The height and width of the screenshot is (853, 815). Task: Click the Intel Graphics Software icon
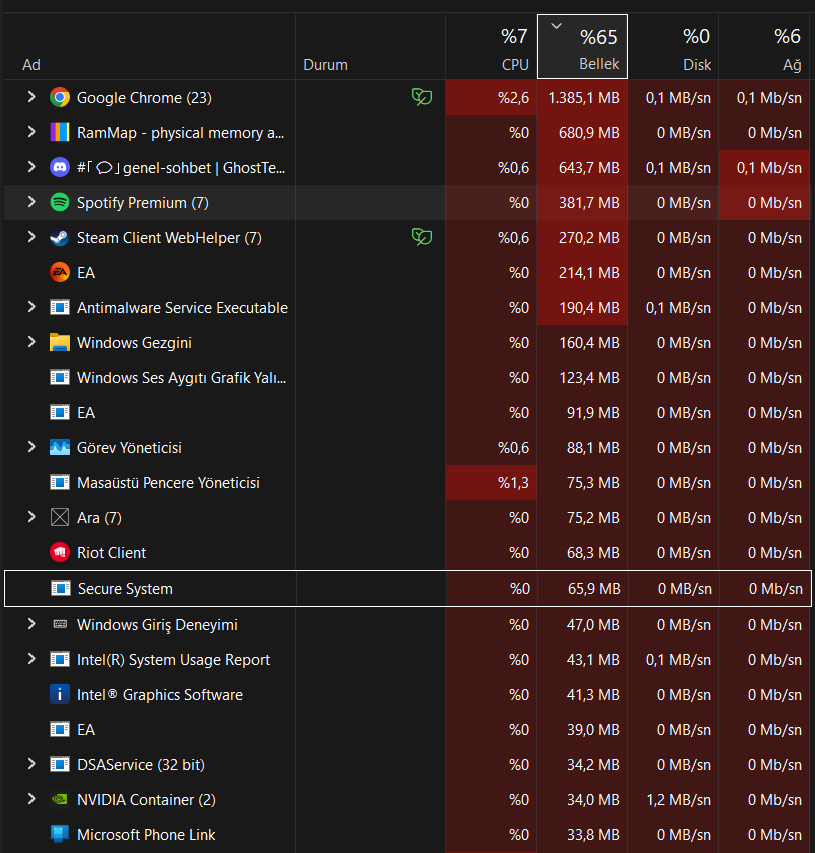60,695
